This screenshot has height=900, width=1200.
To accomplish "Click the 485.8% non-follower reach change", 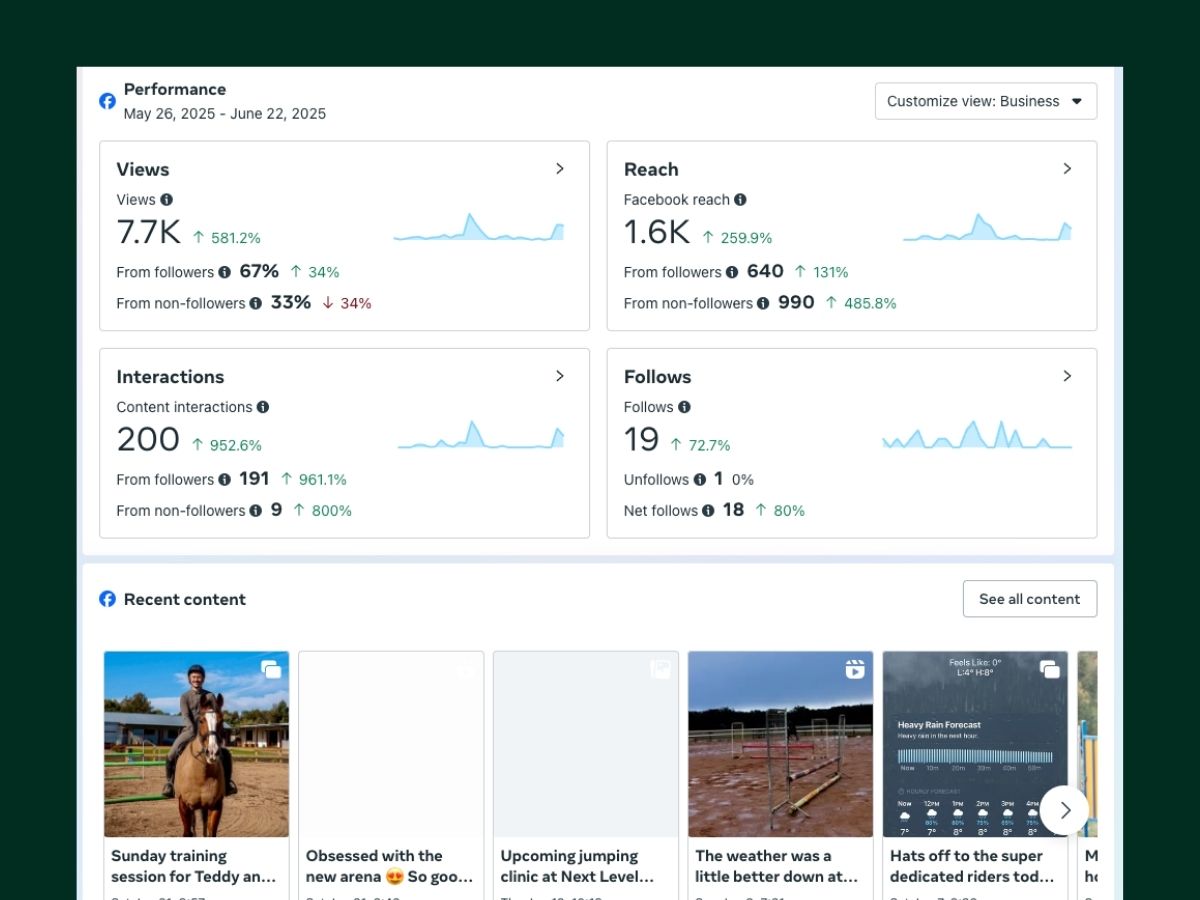I will (x=861, y=303).
